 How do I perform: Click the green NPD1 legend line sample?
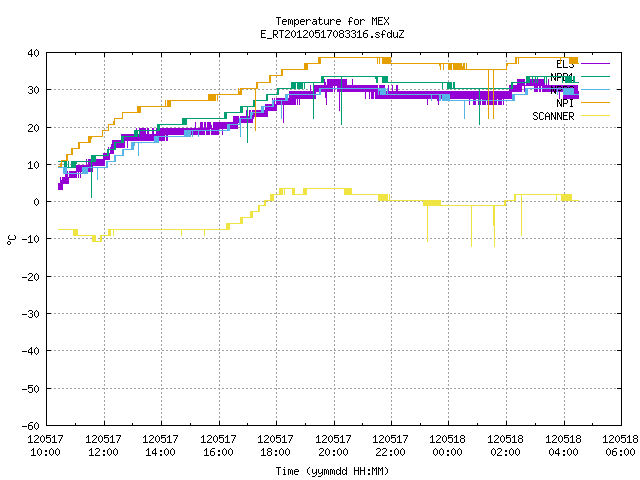tap(595, 77)
